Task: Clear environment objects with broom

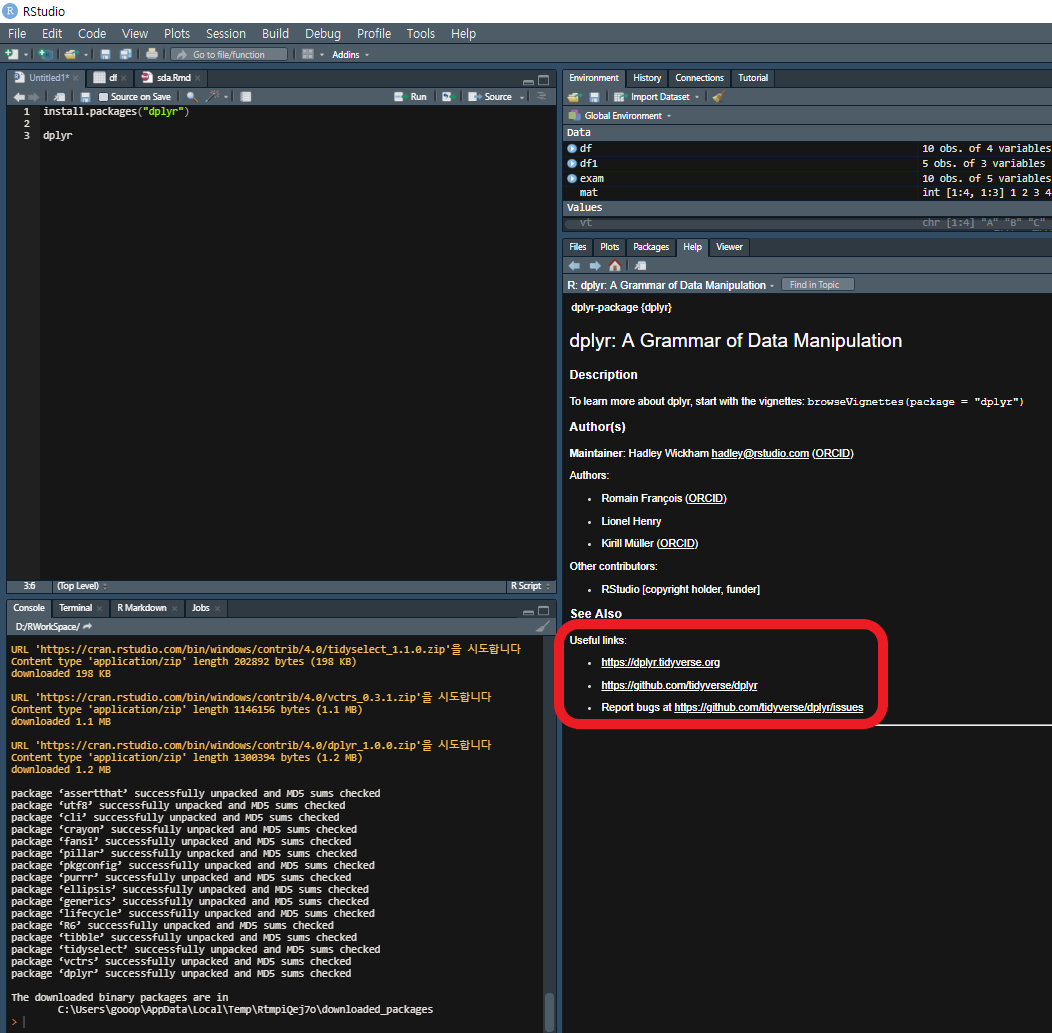Action: [x=719, y=97]
